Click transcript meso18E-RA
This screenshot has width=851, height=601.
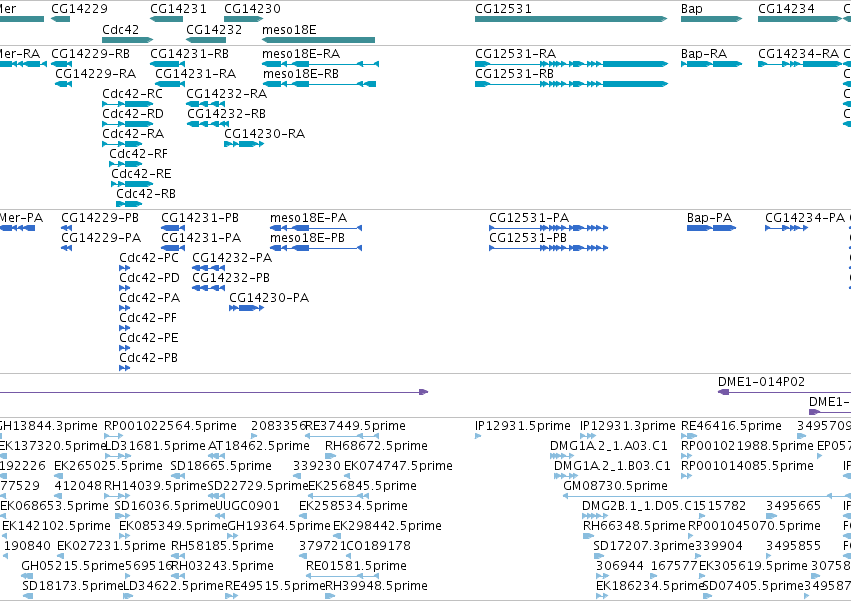point(301,54)
